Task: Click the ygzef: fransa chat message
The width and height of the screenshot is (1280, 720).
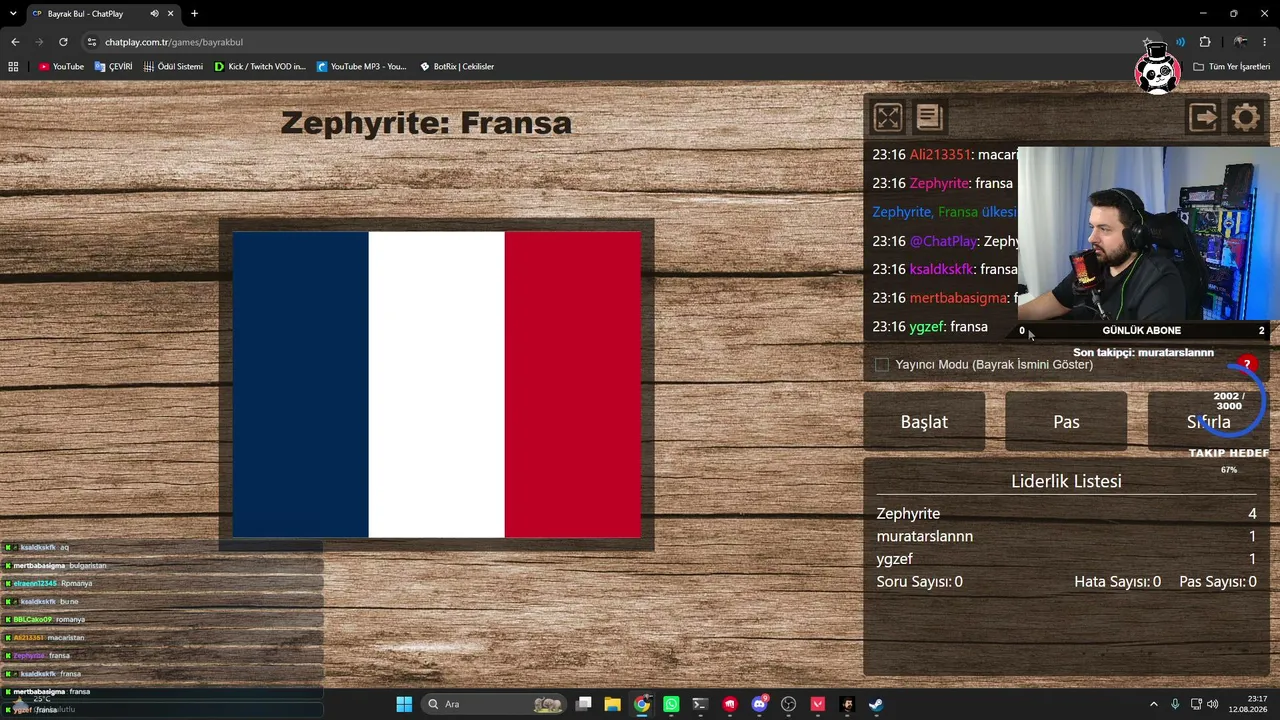Action: [930, 327]
